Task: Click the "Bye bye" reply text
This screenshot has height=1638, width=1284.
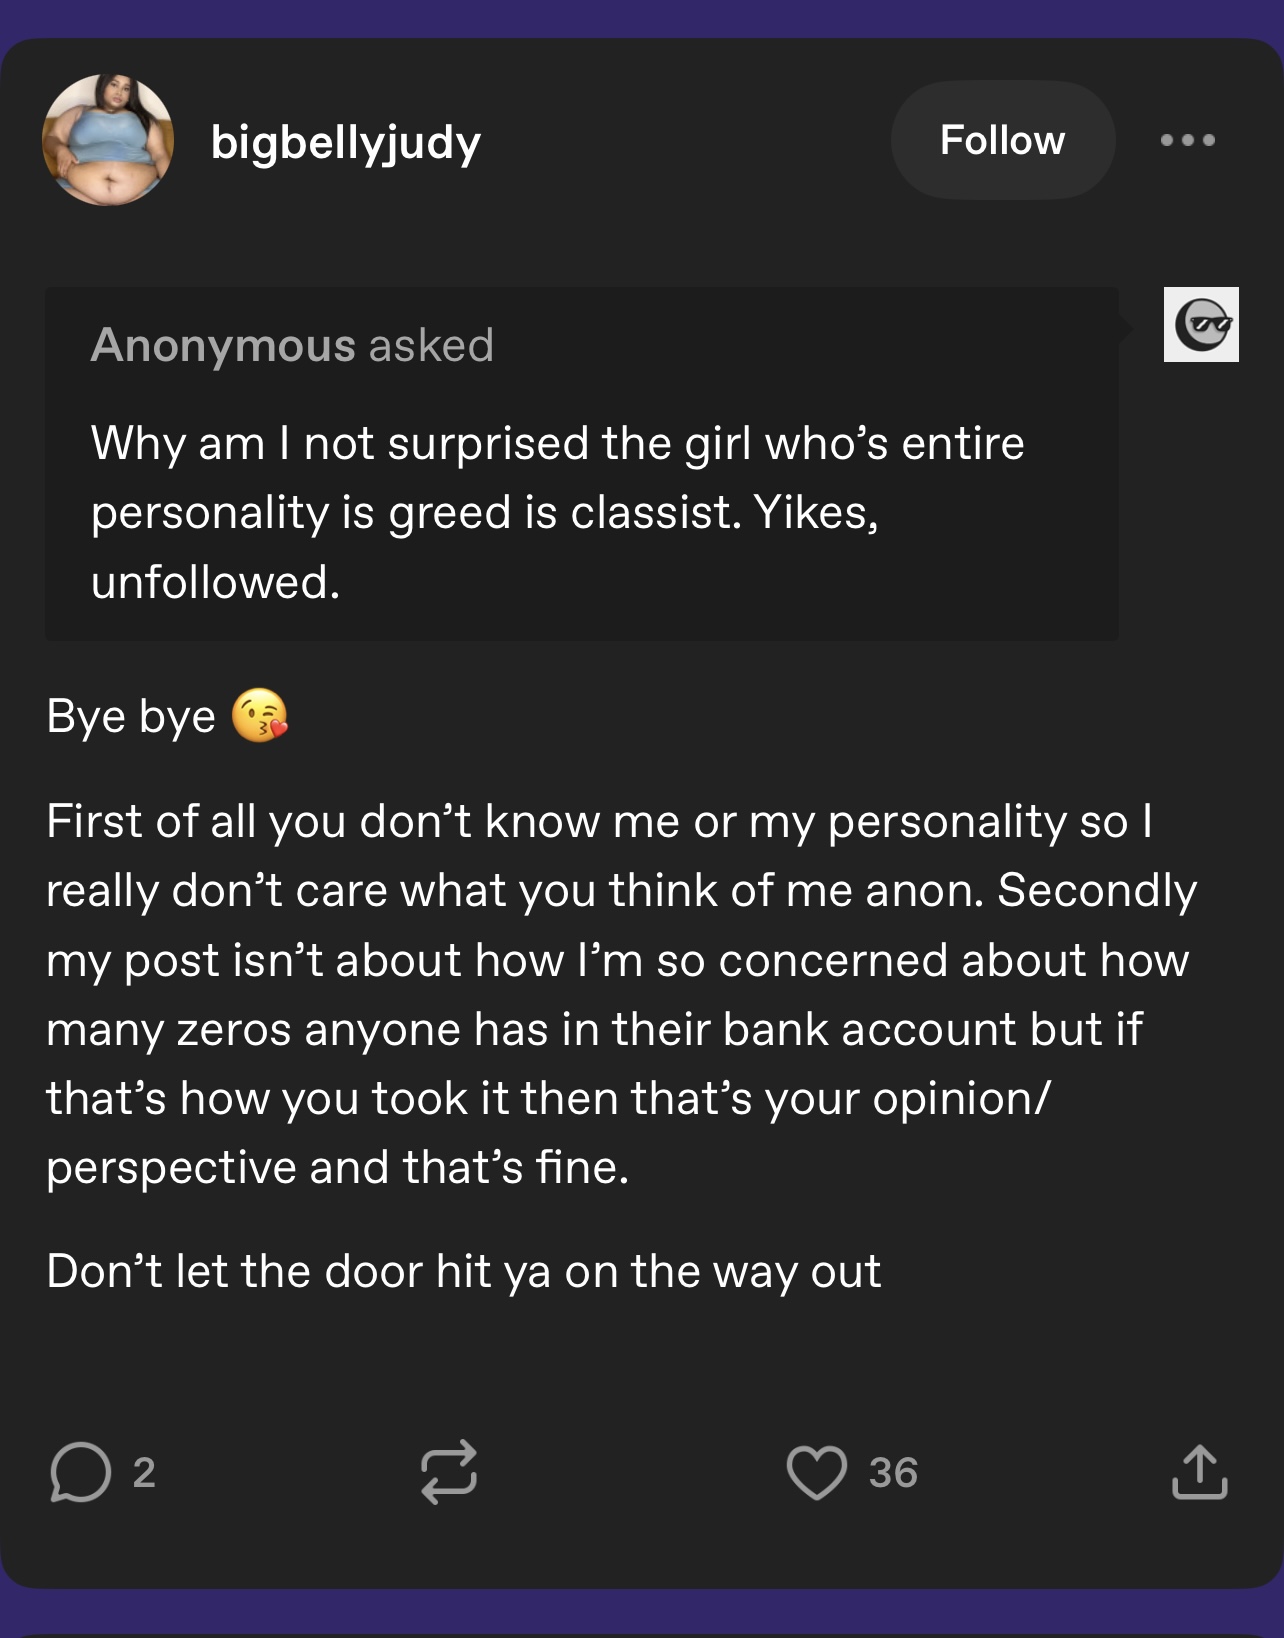Action: pos(131,716)
